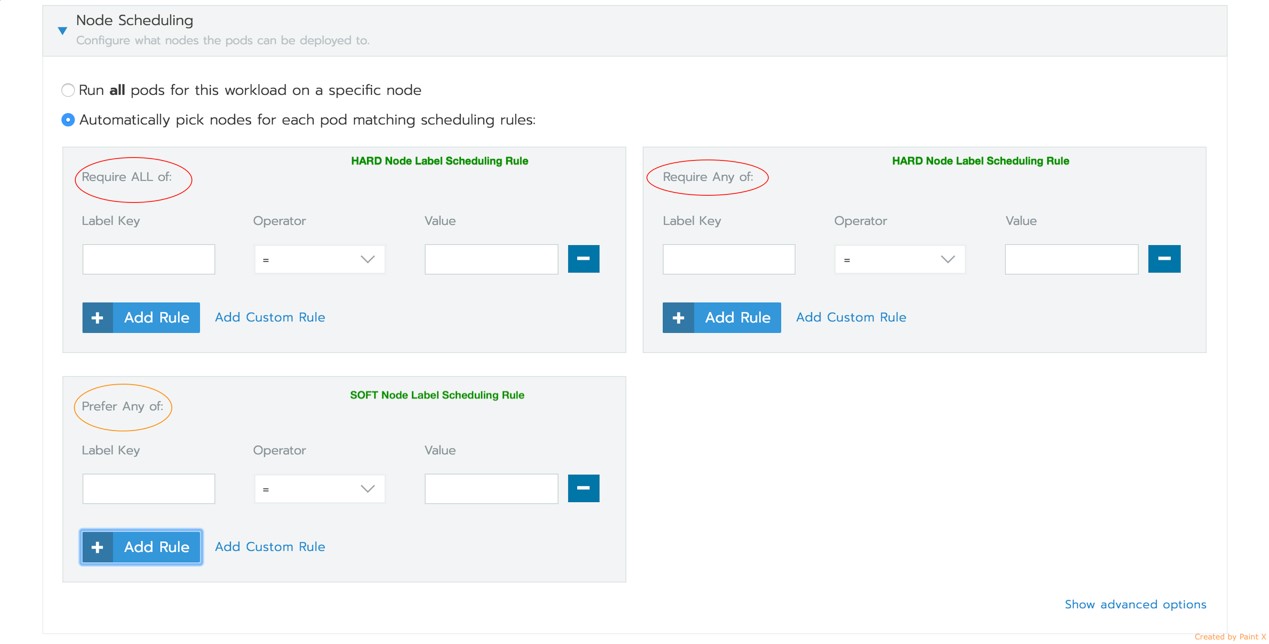Image resolution: width=1269 pixels, height=644 pixels.
Task: Remove the rule in 'Require ALL of' panel
Action: coord(583,259)
